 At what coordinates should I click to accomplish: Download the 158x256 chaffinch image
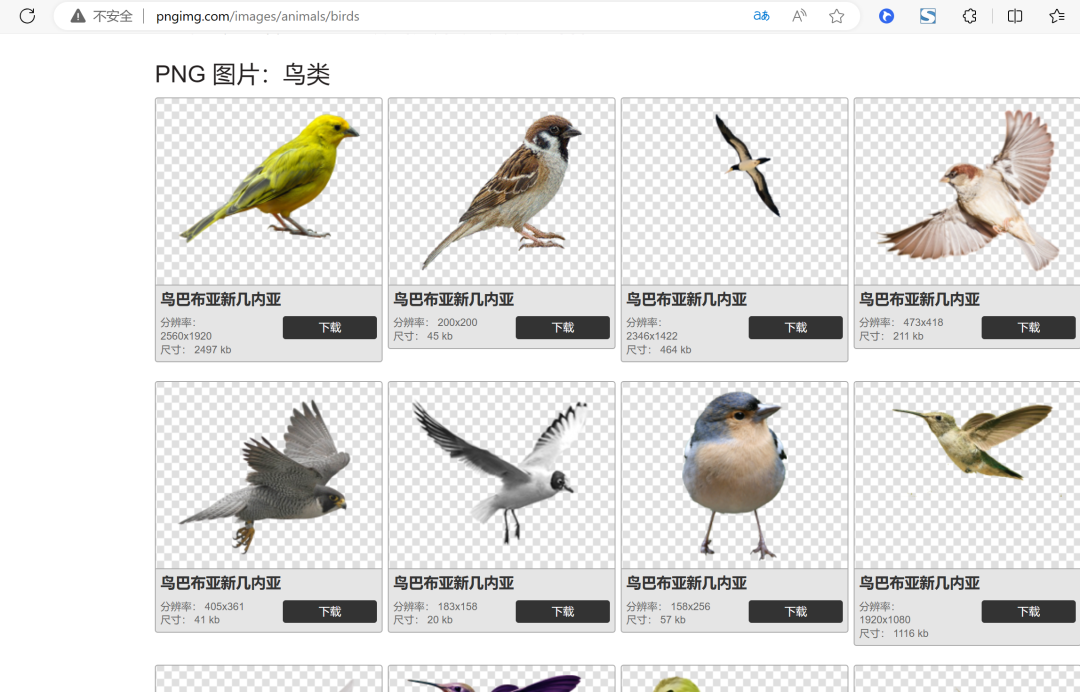pos(796,611)
